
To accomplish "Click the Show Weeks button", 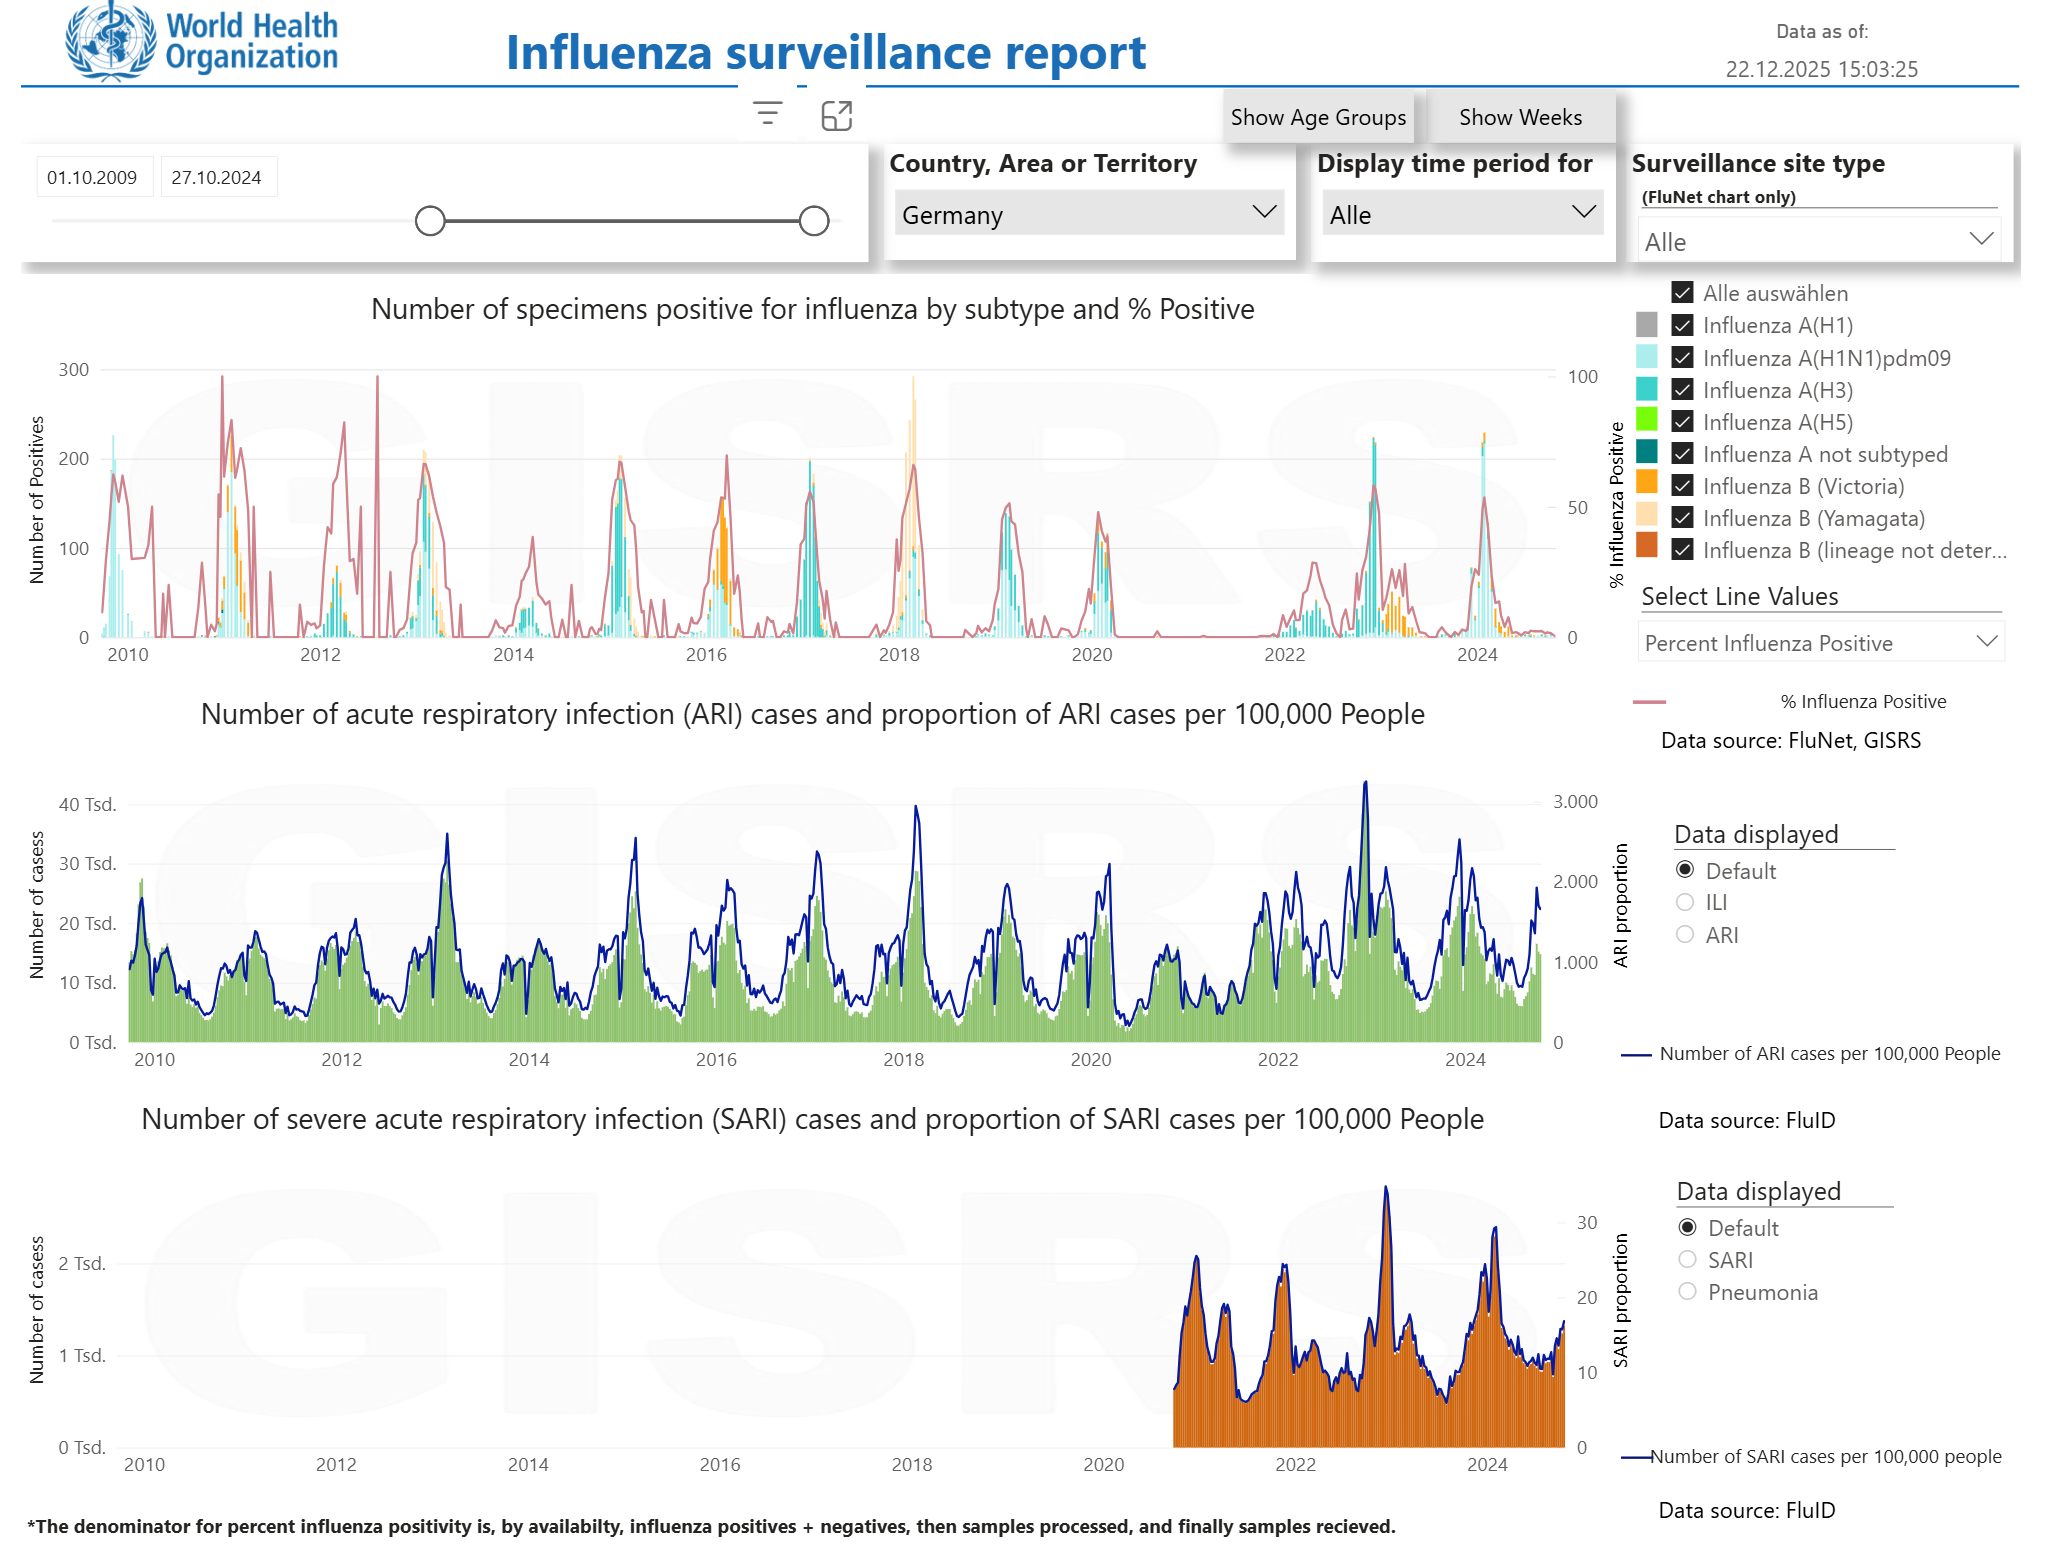I will click(1520, 118).
